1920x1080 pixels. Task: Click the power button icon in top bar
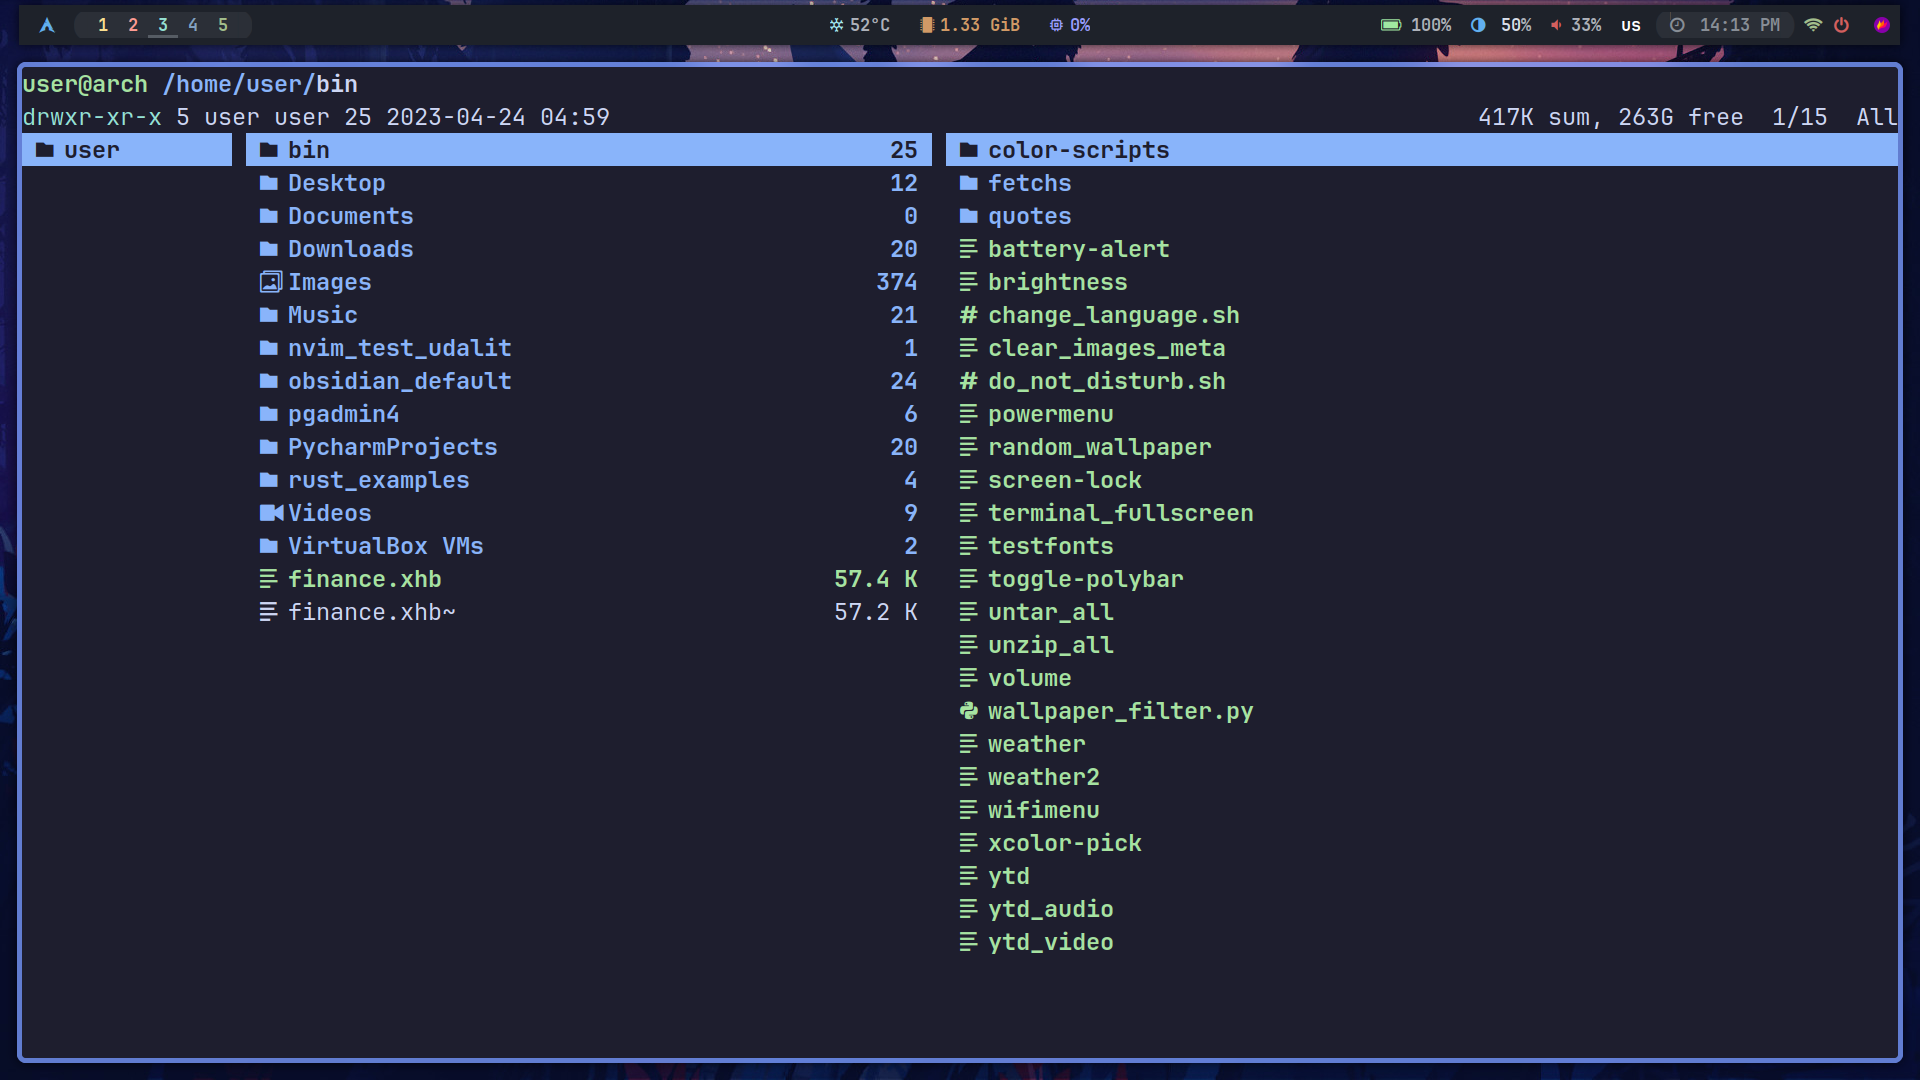(1841, 25)
